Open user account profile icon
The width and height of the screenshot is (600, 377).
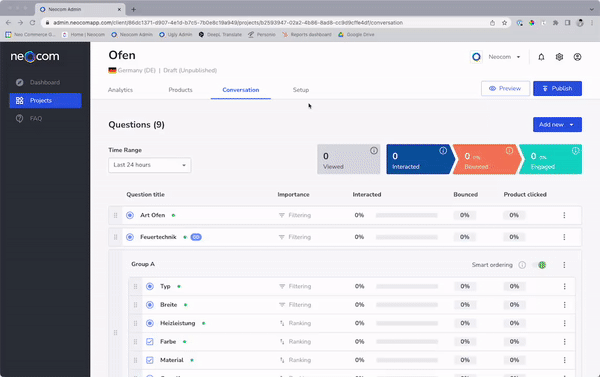click(x=577, y=57)
